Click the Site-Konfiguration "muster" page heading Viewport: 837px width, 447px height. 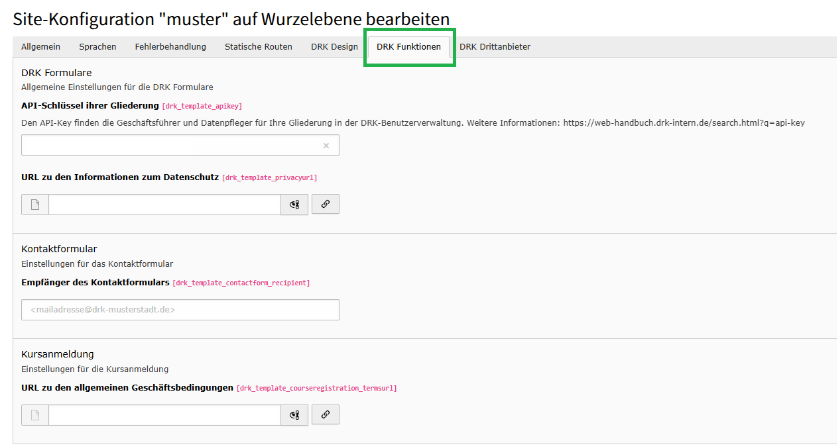point(231,18)
